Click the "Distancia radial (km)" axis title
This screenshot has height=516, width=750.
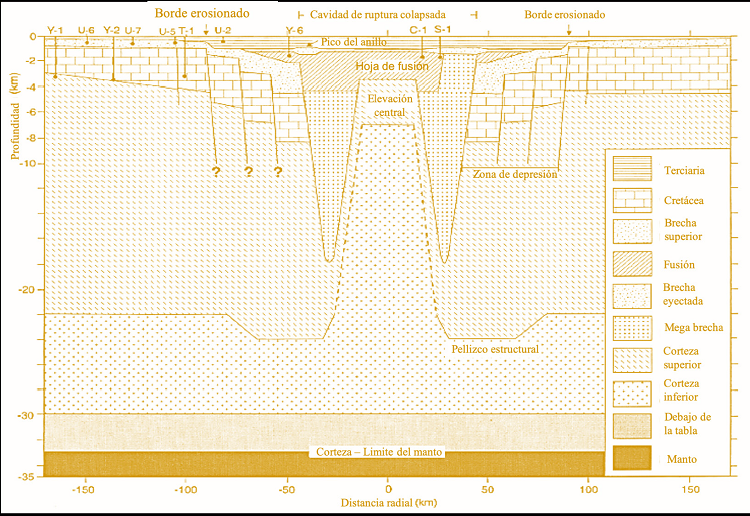tap(386, 502)
